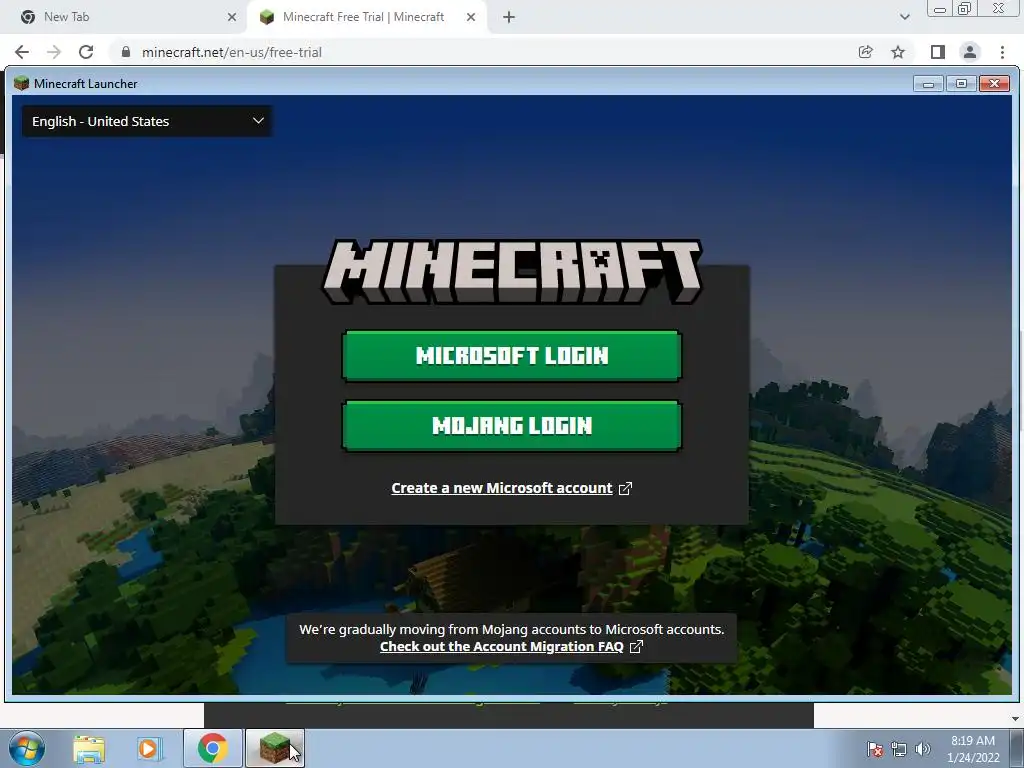Open Create a new Microsoft account link
Screen dimensions: 1024x768
pyautogui.click(x=502, y=488)
